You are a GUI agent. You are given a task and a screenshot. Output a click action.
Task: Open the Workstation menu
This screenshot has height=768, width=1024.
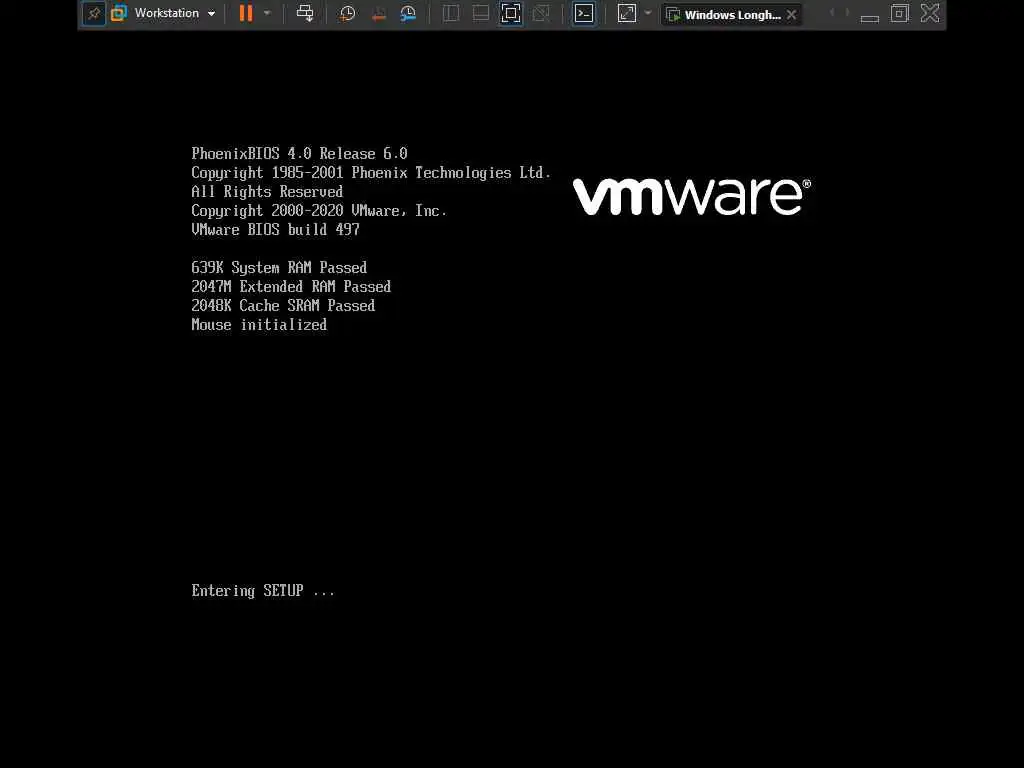(174, 13)
